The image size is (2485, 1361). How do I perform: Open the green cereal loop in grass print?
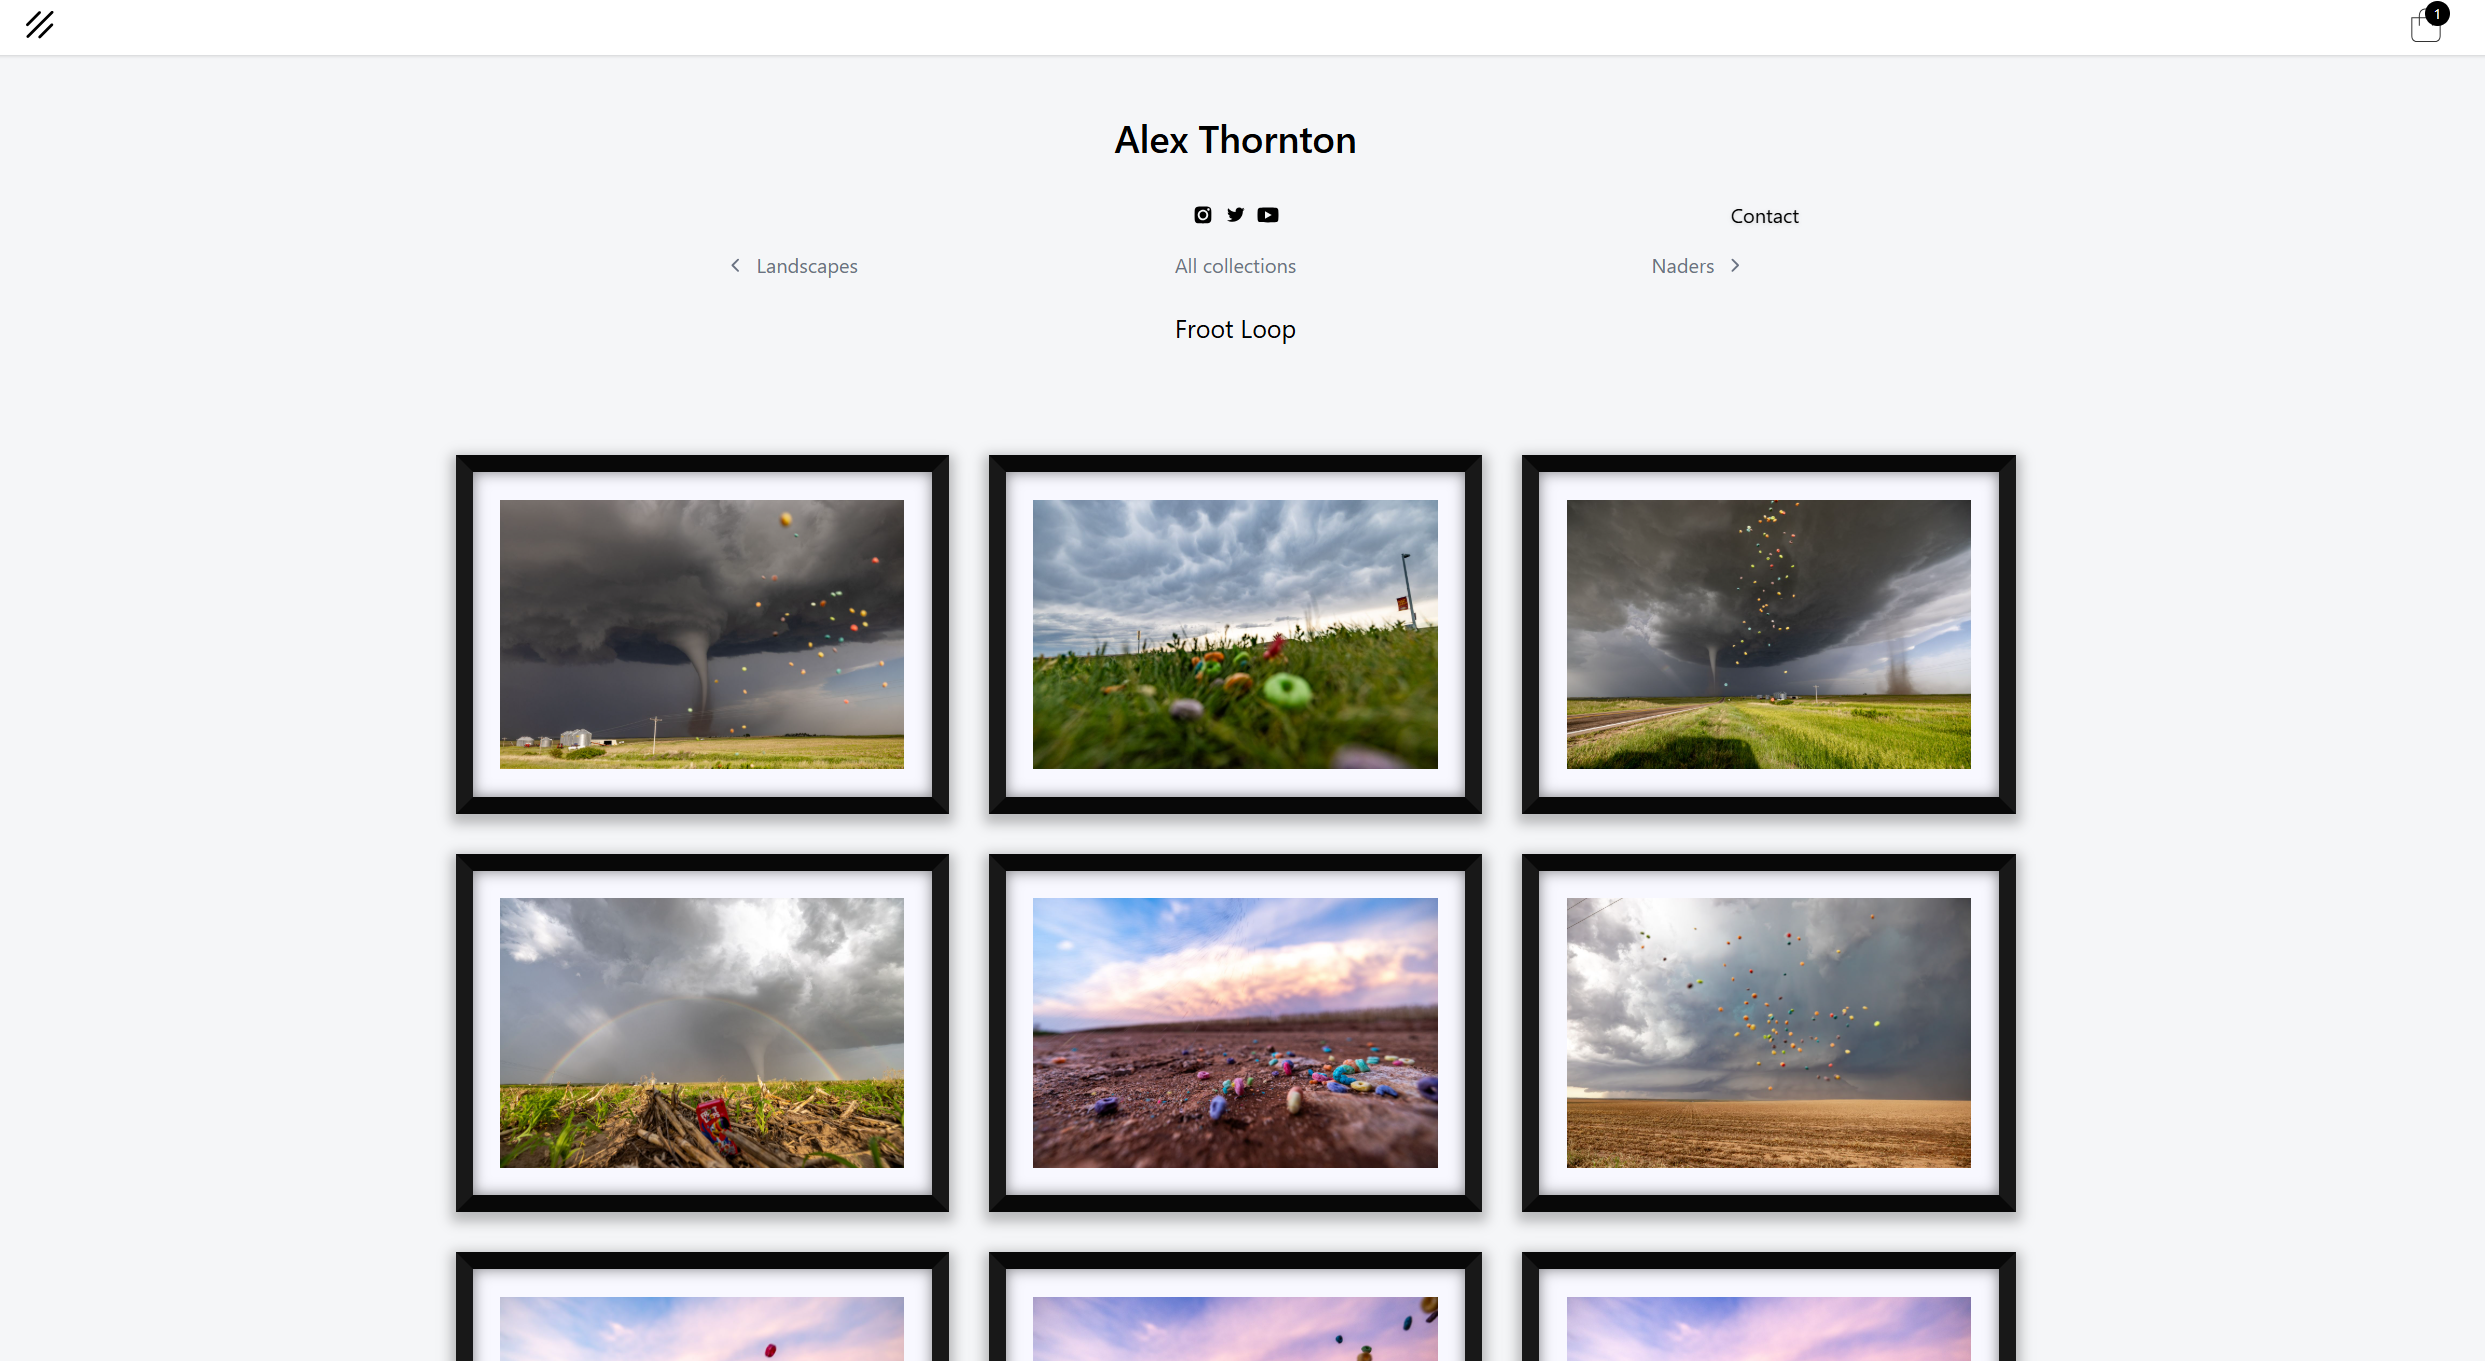point(1235,634)
